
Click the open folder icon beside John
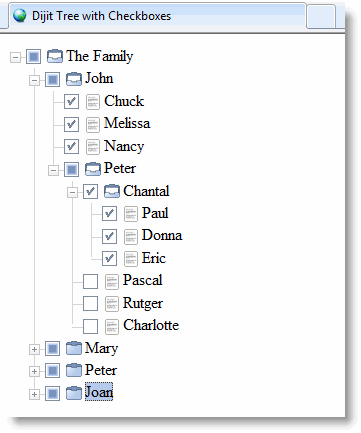[74, 79]
